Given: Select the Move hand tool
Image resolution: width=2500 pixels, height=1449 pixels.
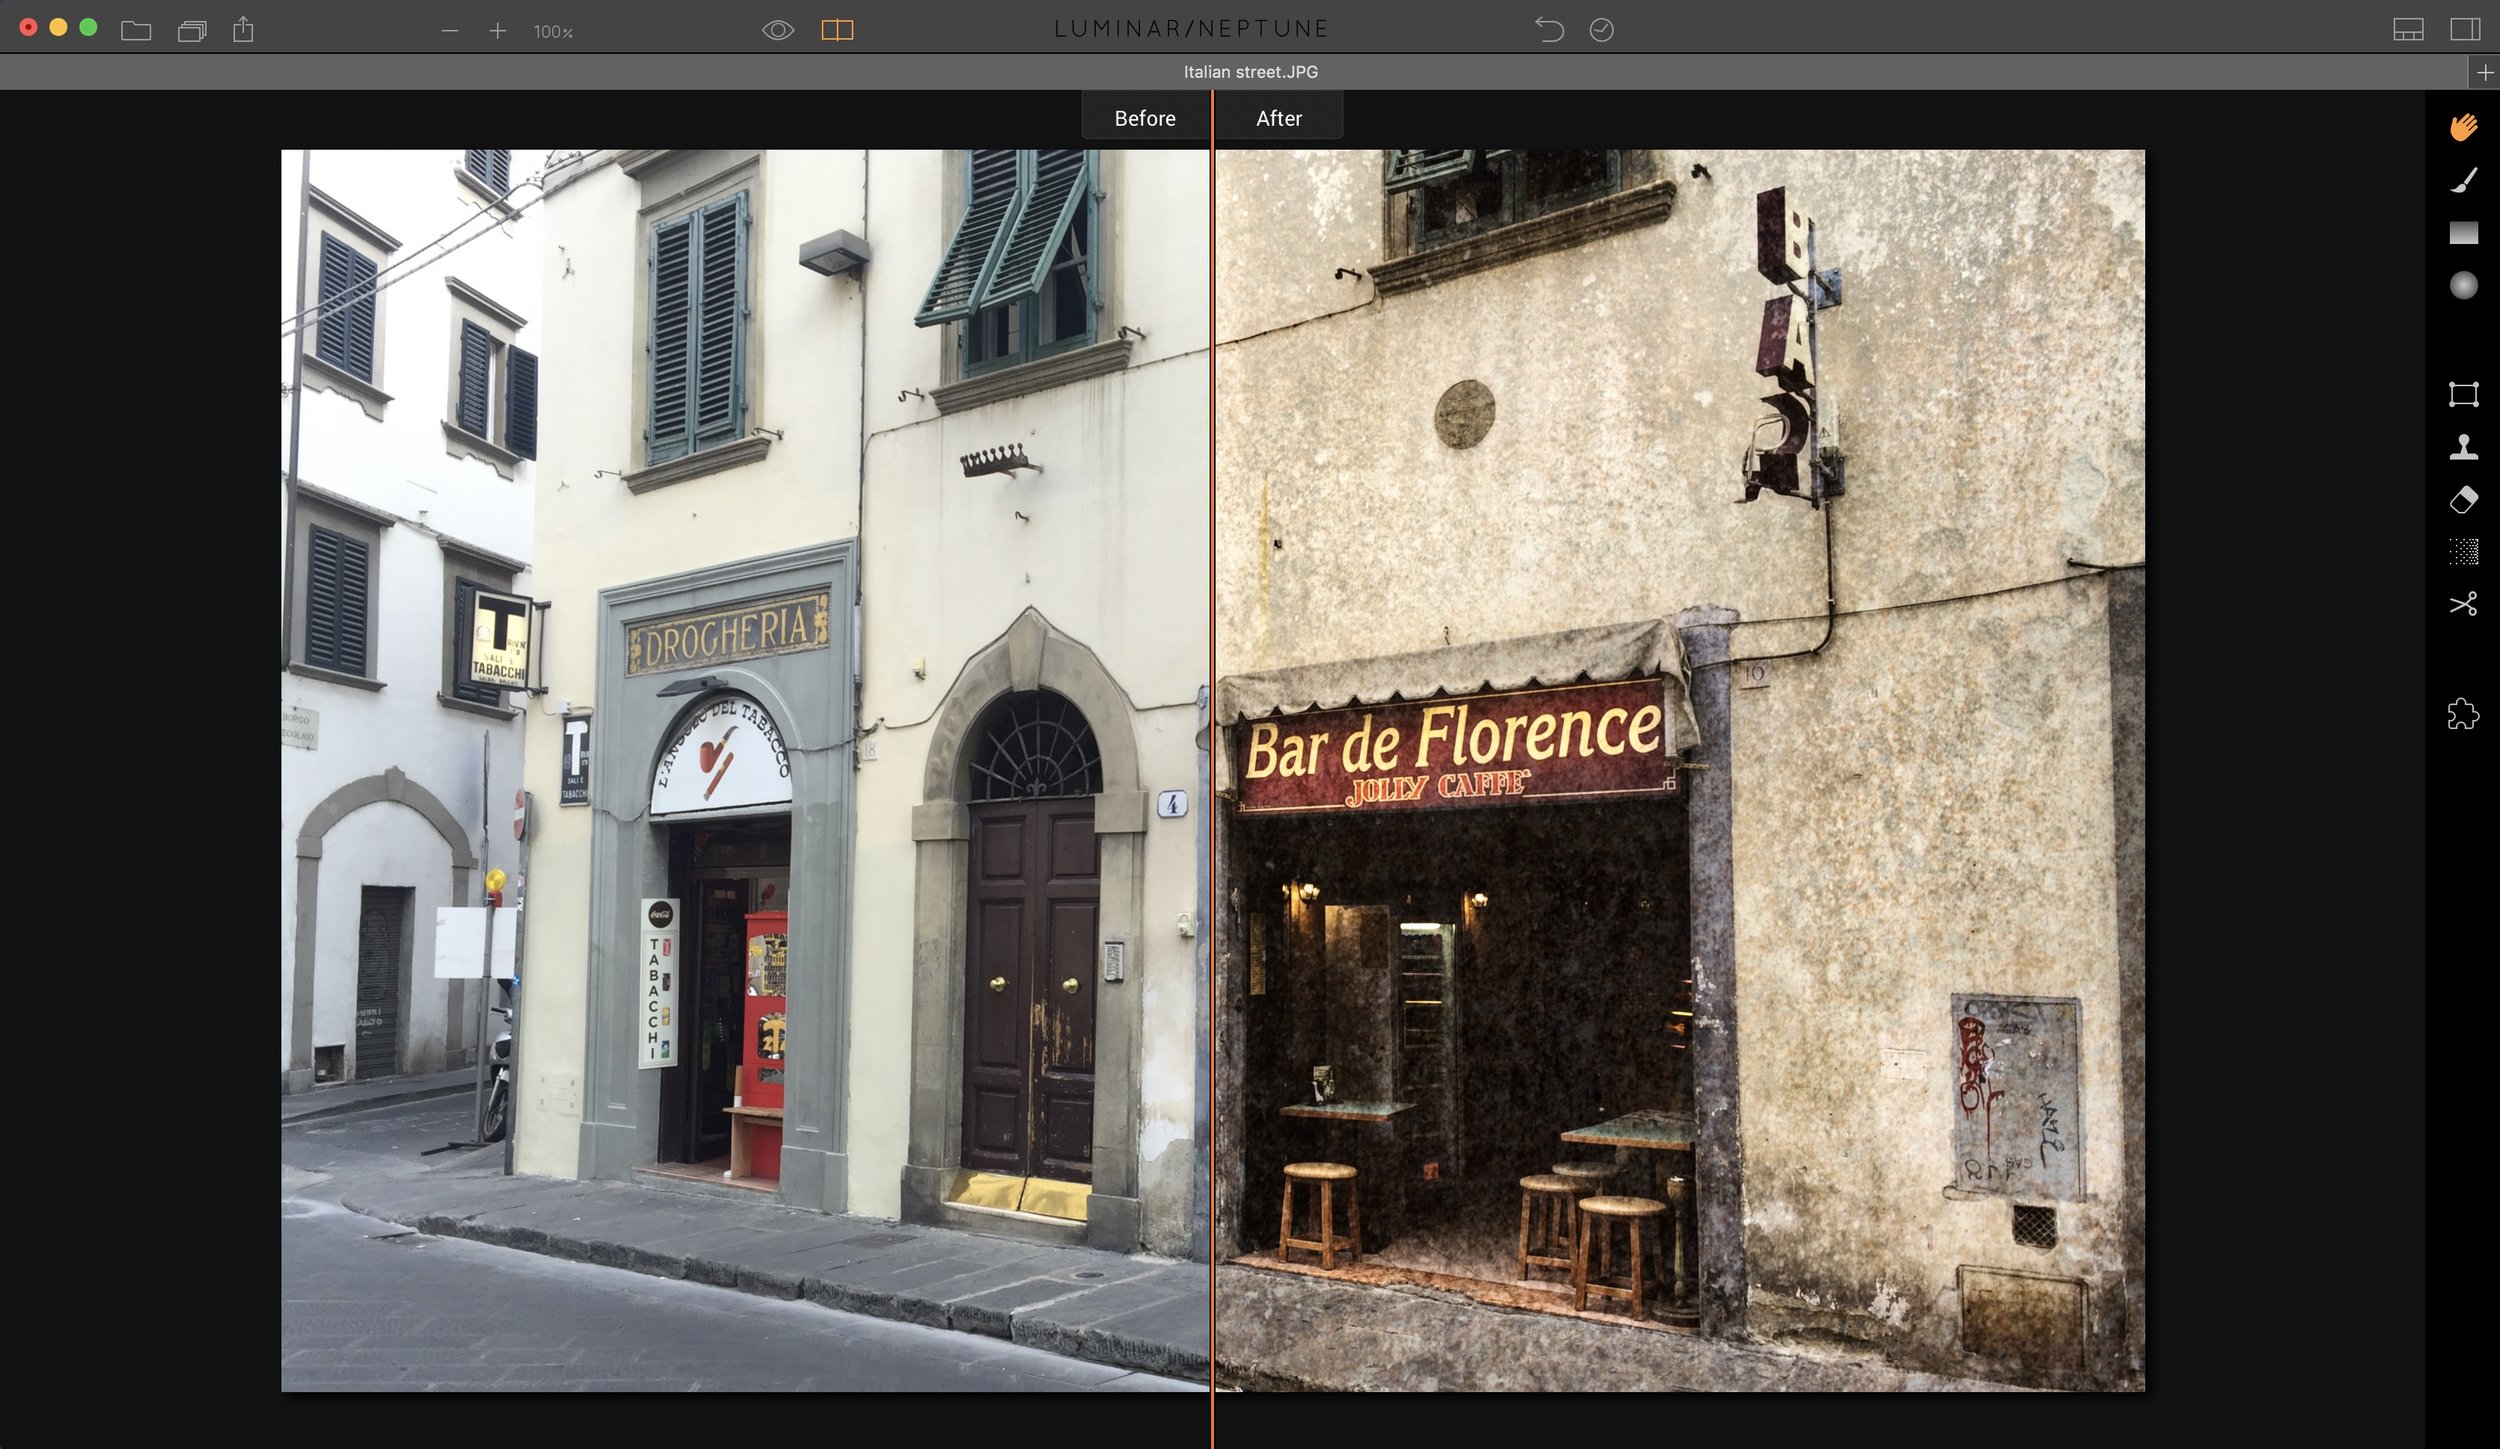Looking at the screenshot, I should 2464,127.
